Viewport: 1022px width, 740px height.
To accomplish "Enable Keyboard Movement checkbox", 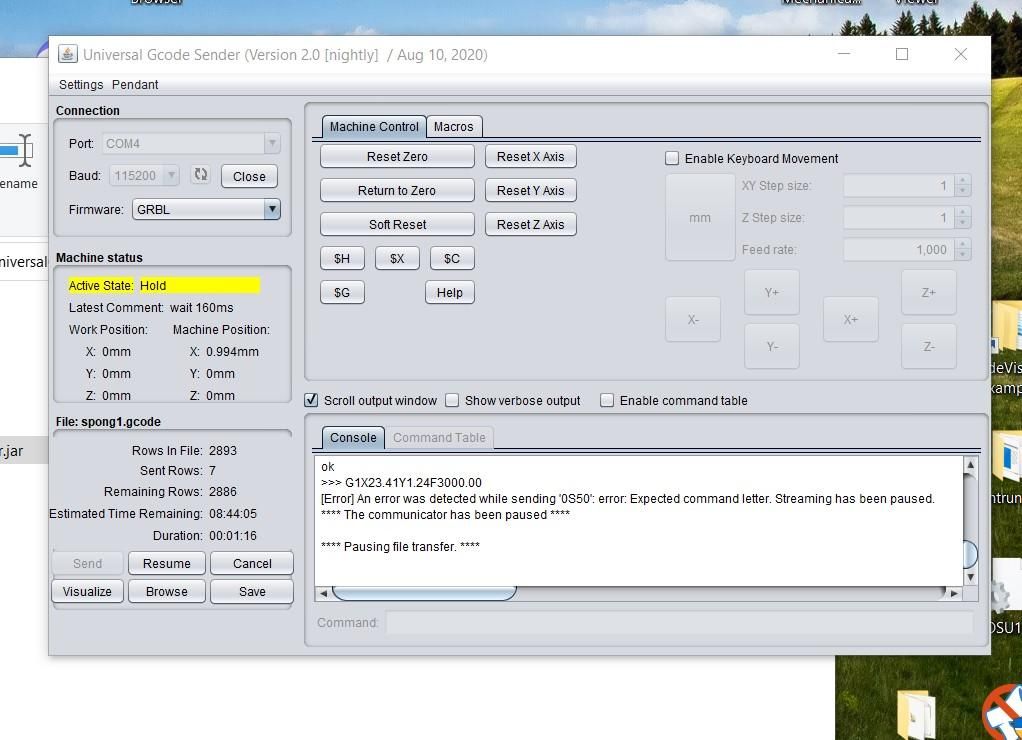I will [x=672, y=158].
